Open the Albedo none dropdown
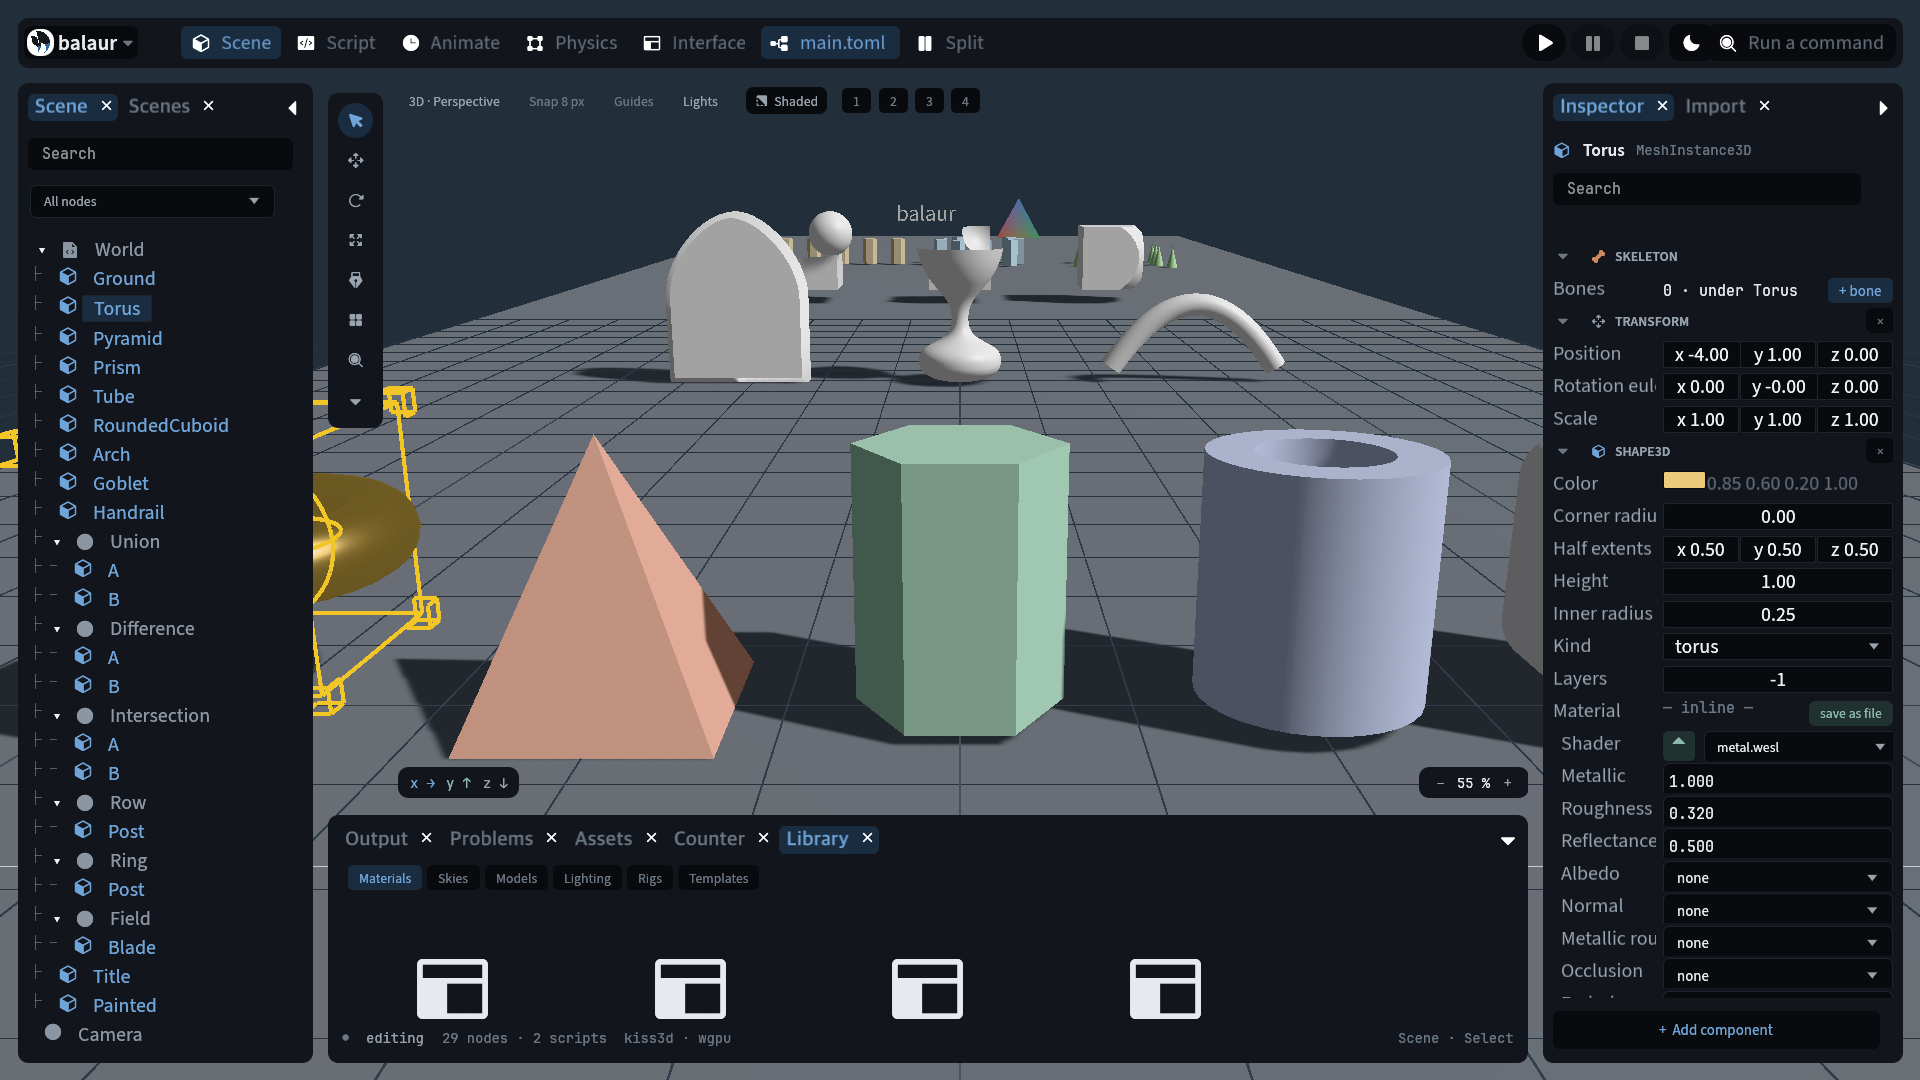The height and width of the screenshot is (1080, 1920). [1777, 878]
